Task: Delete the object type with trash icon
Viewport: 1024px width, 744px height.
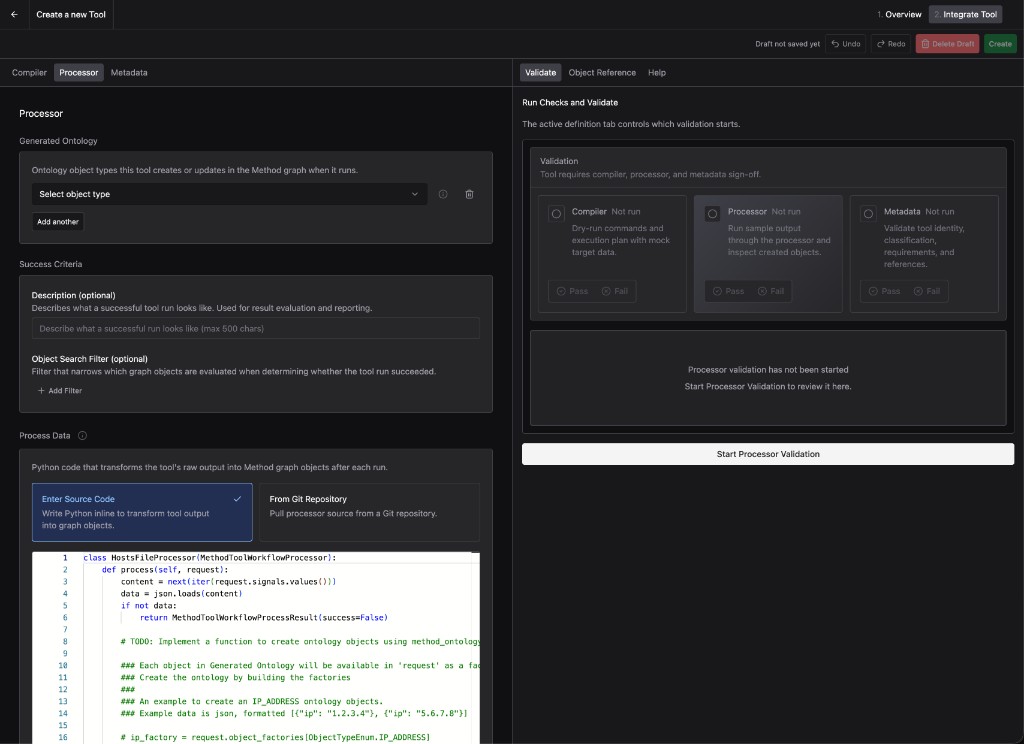Action: pyautogui.click(x=469, y=194)
